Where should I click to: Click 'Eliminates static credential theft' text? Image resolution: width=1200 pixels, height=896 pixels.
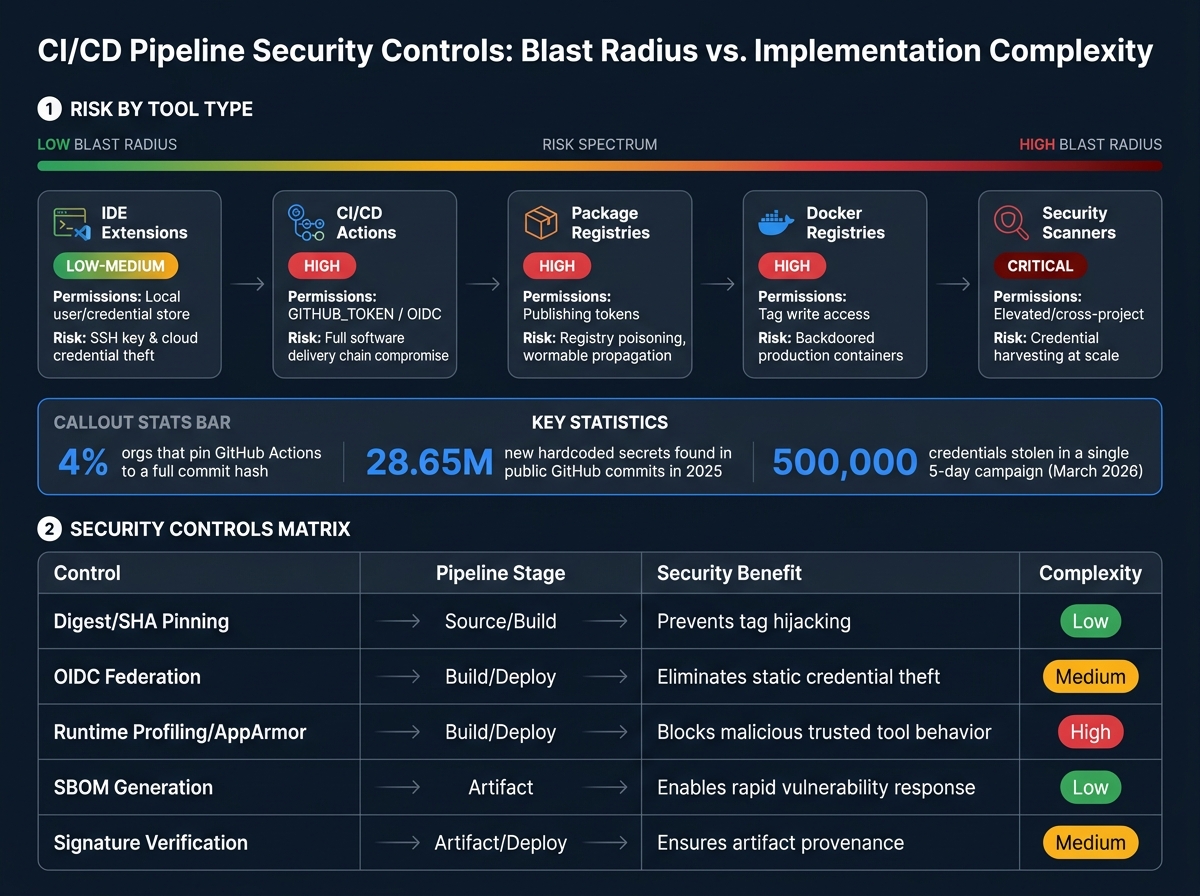click(x=798, y=677)
